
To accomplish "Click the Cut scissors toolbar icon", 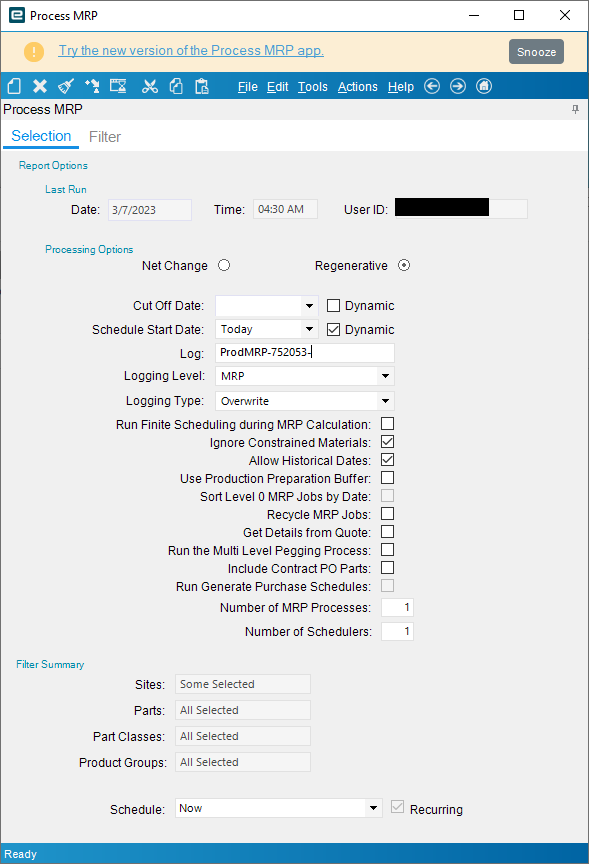I will (x=150, y=86).
